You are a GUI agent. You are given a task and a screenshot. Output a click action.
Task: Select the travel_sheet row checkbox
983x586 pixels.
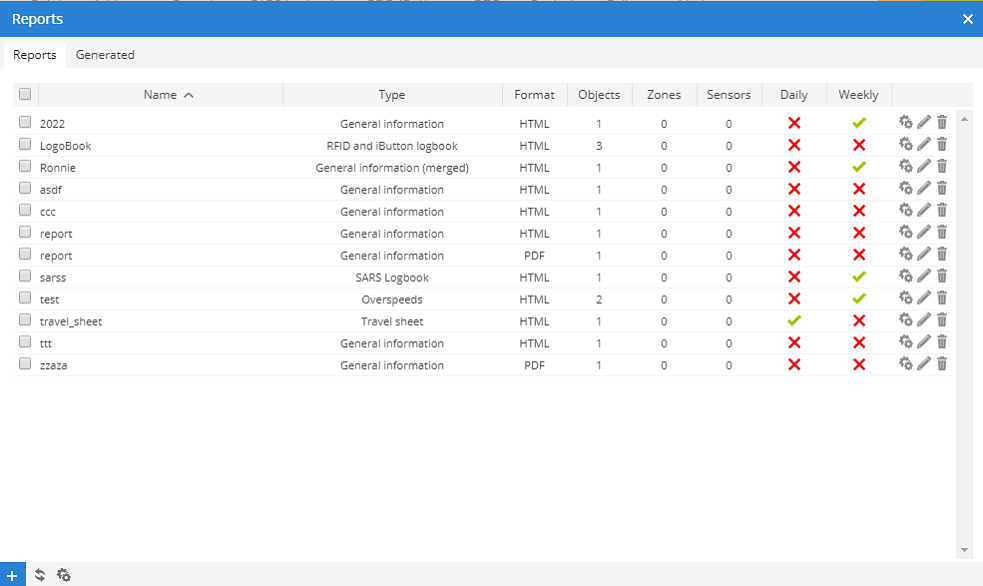(25, 321)
